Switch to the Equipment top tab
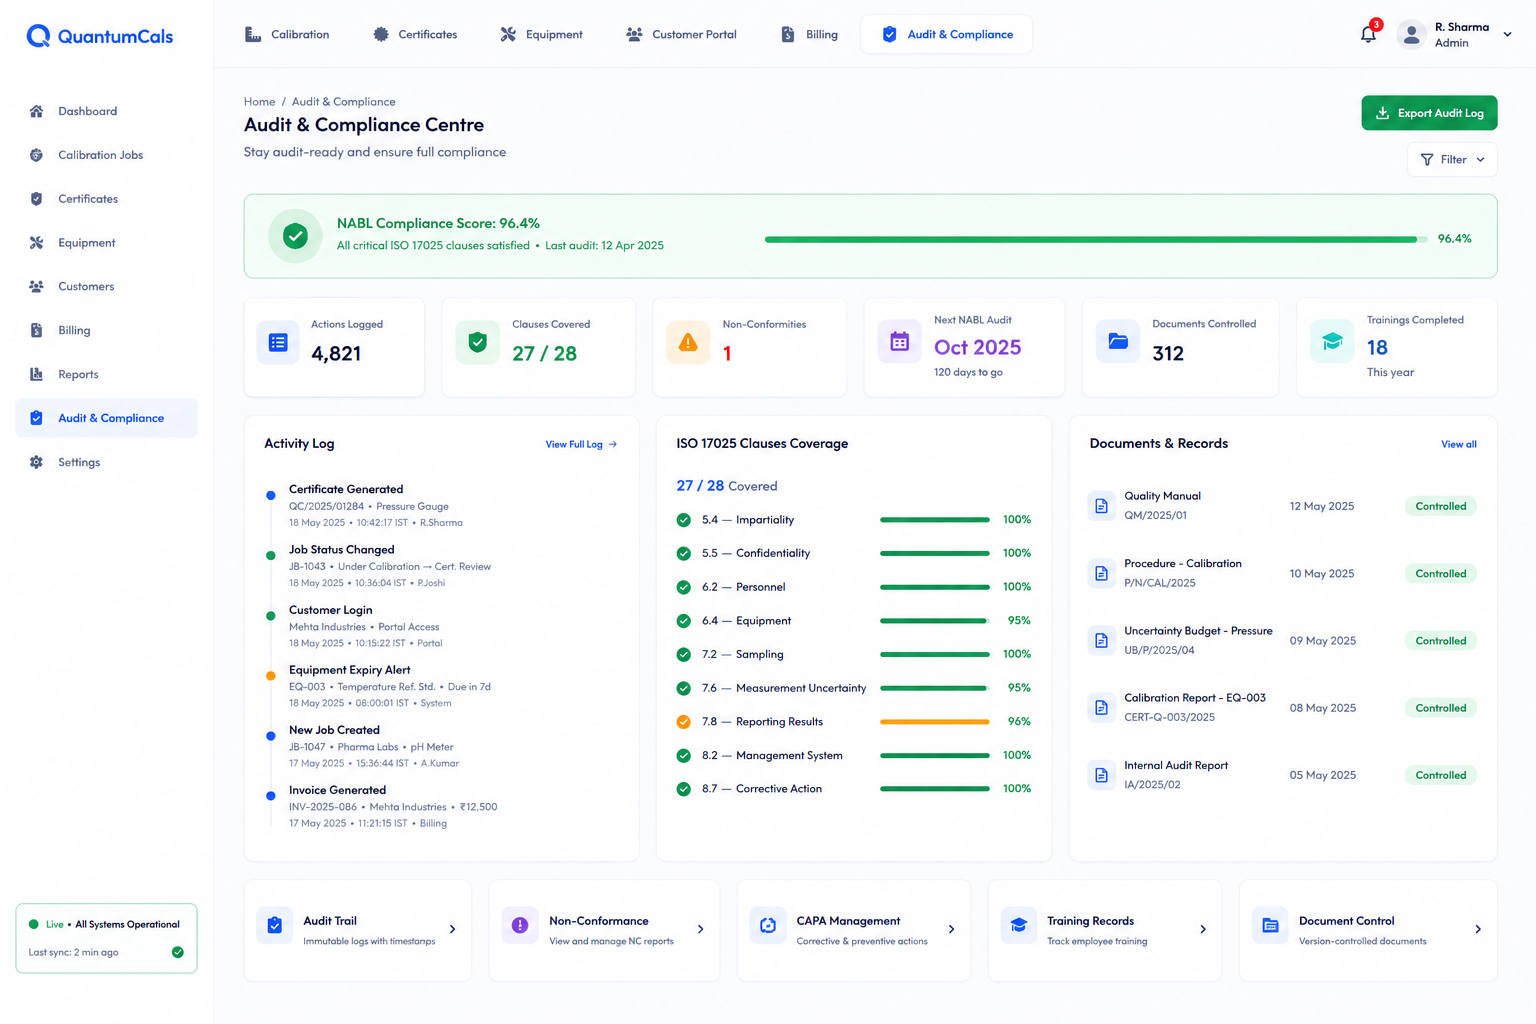The image size is (1536, 1024). pos(541,34)
